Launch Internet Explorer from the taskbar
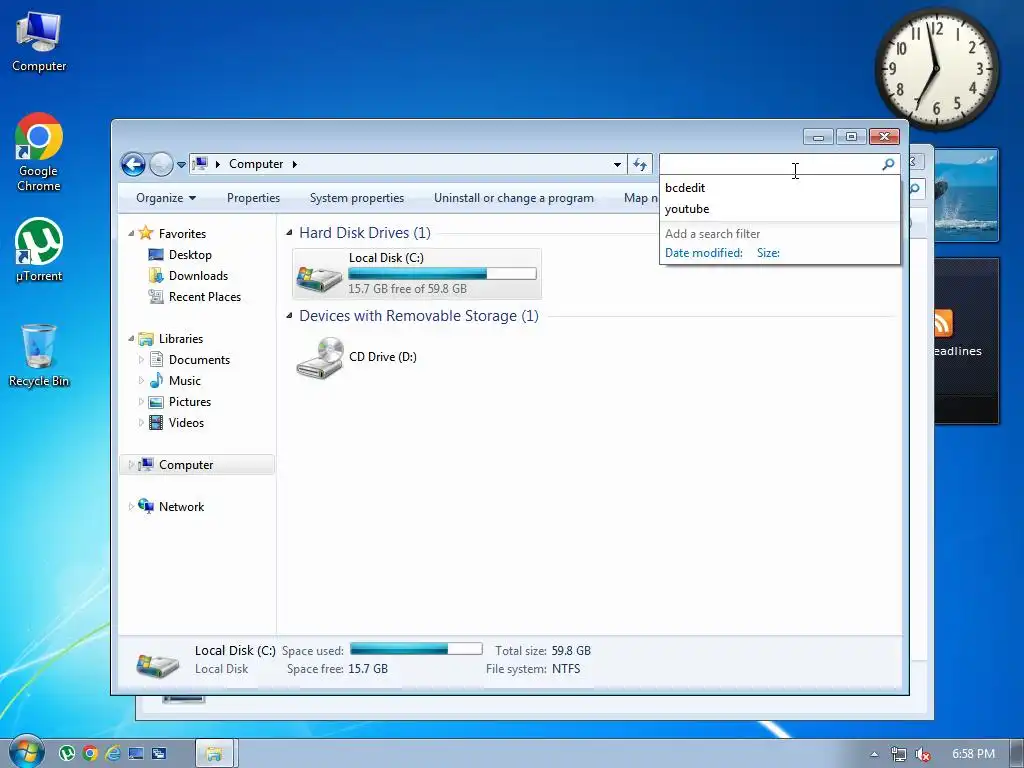The width and height of the screenshot is (1024, 768). (113, 754)
